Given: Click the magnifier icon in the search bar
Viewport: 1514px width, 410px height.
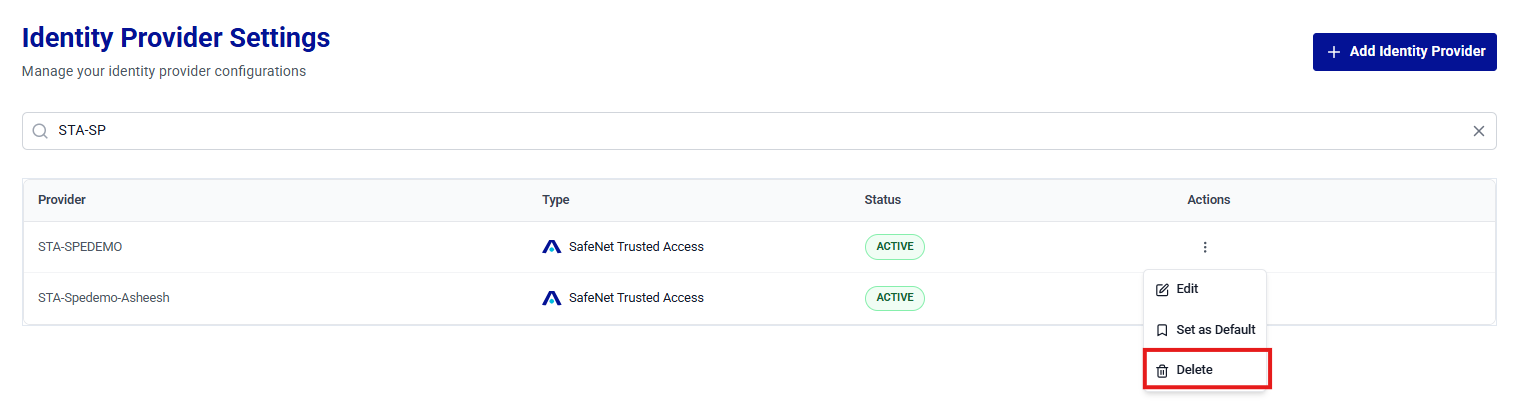Looking at the screenshot, I should point(40,131).
